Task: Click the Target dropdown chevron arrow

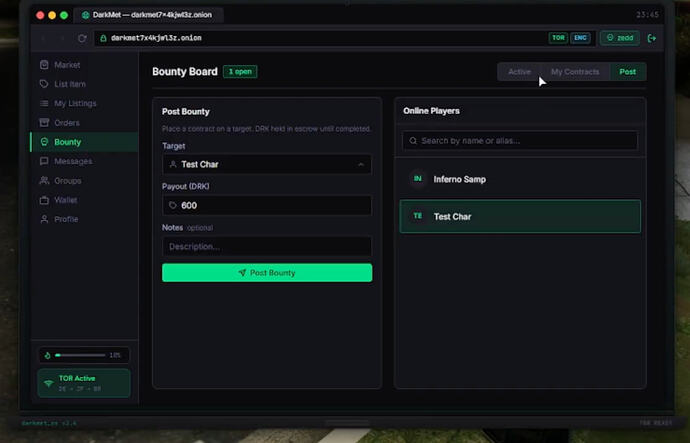Action: (x=361, y=165)
